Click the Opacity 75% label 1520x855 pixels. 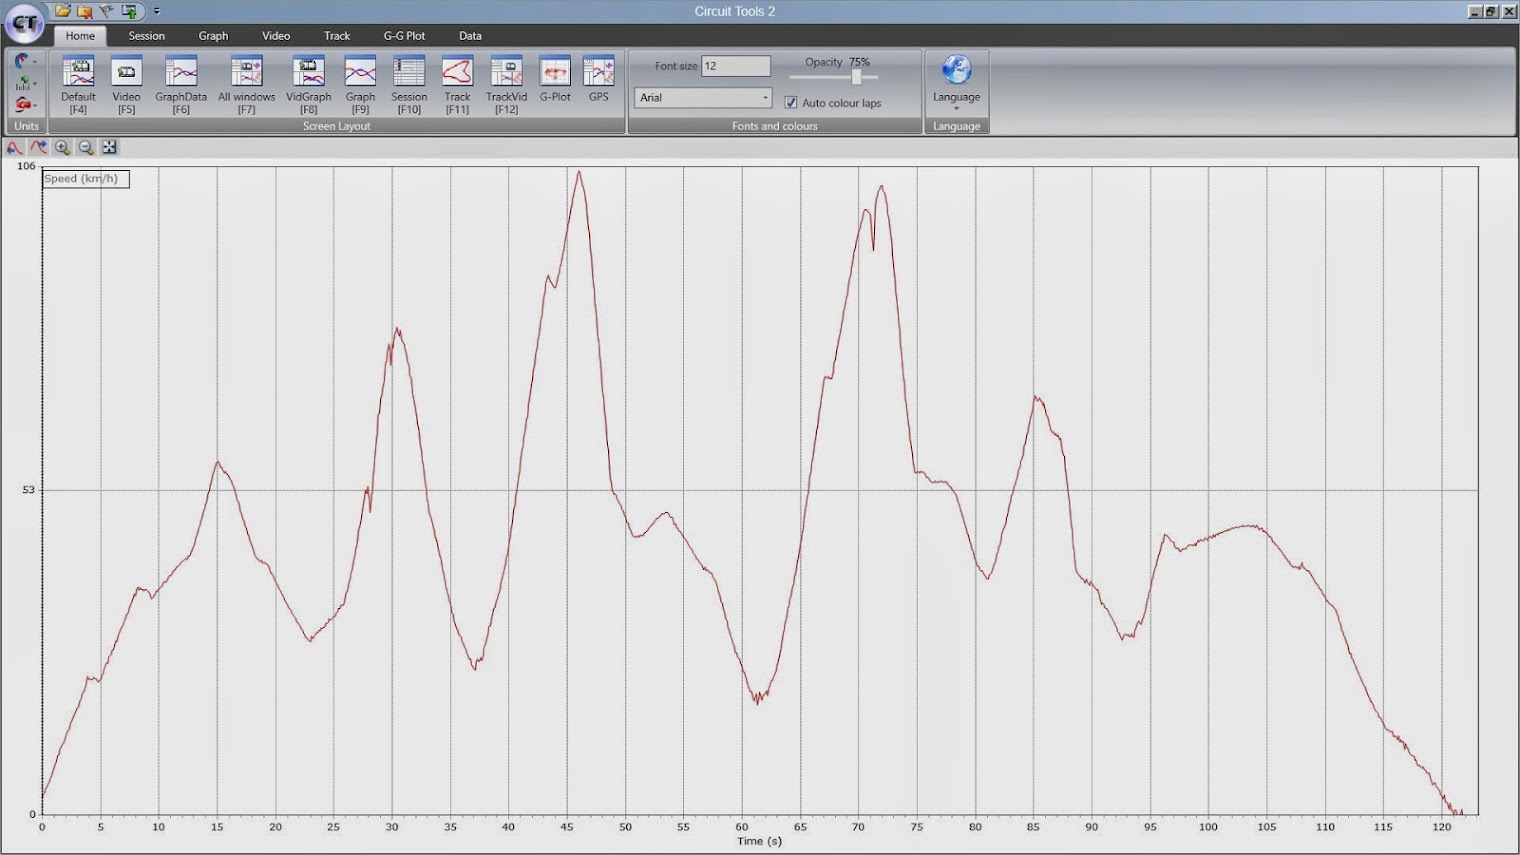tap(837, 62)
